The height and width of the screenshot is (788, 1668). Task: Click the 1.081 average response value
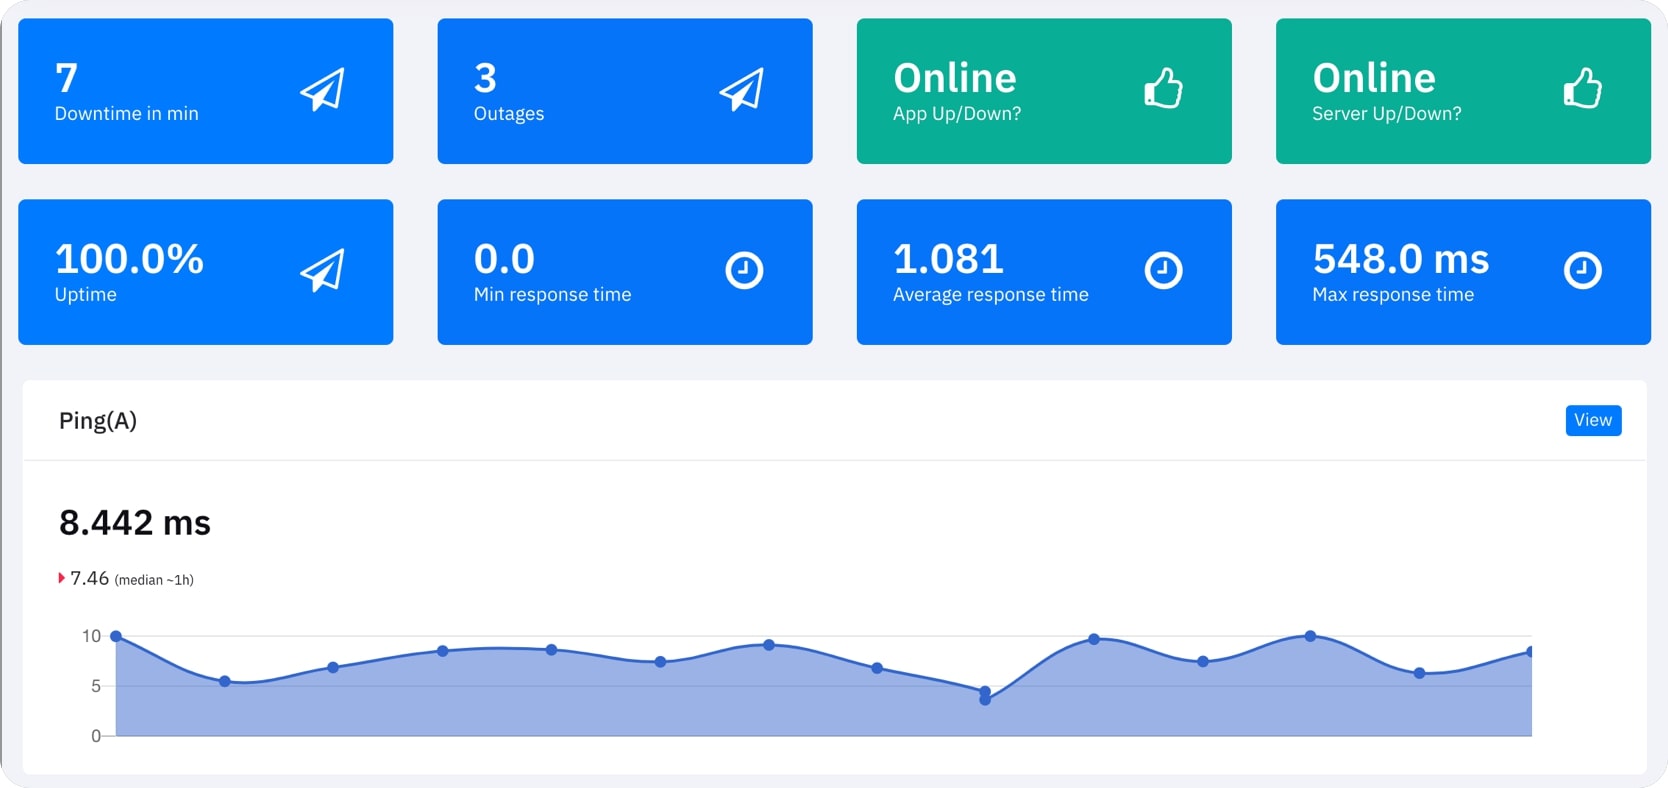(x=948, y=260)
